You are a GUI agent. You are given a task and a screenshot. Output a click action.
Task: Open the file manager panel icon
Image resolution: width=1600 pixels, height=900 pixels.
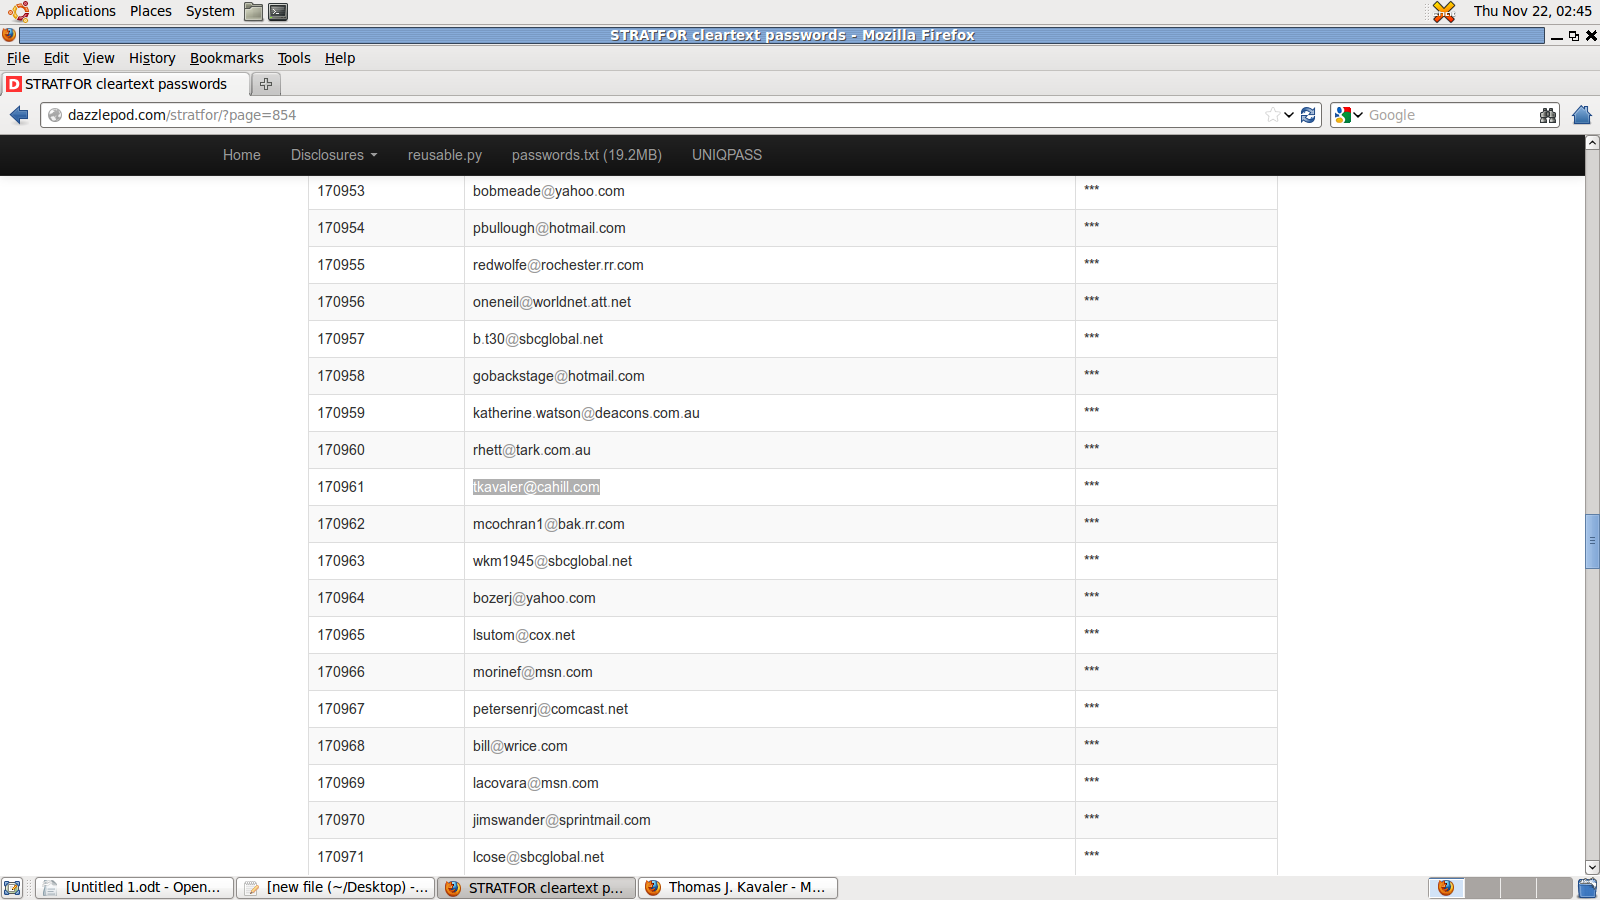click(254, 12)
